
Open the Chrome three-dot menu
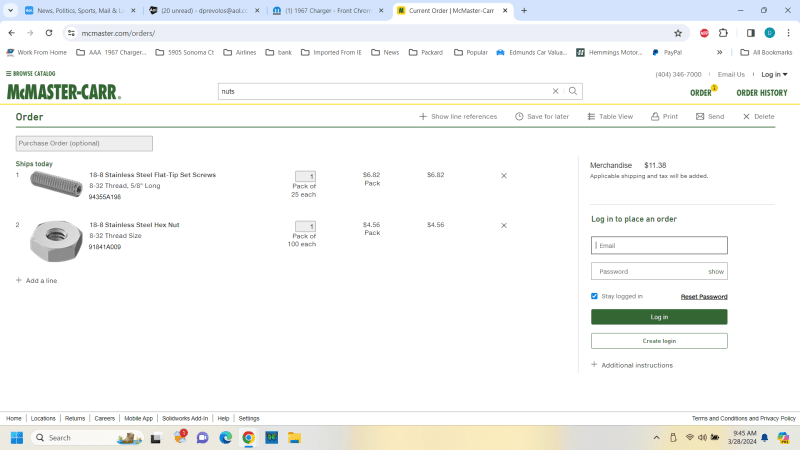click(x=788, y=33)
